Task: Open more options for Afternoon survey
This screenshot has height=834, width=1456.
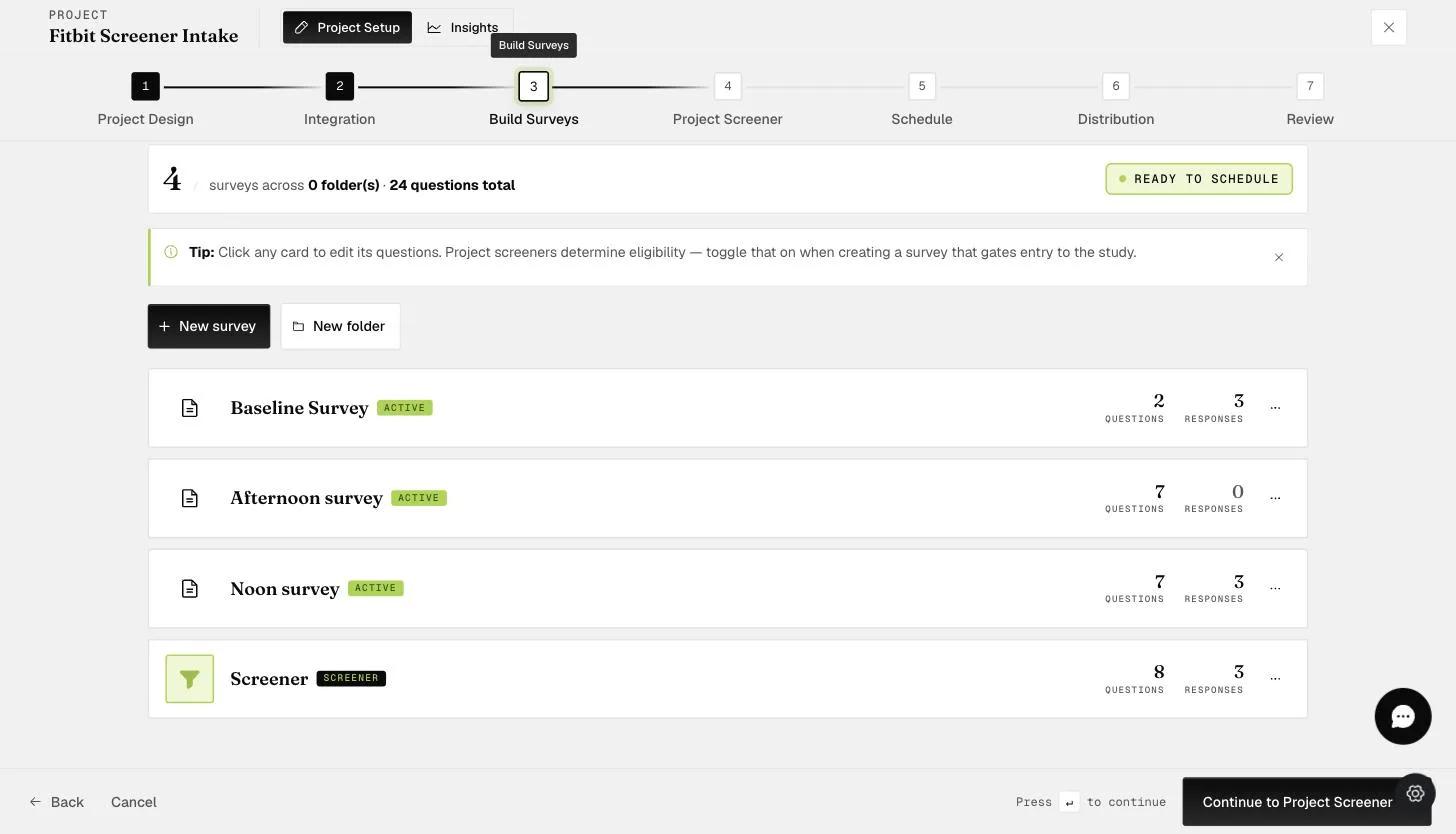Action: coord(1275,498)
